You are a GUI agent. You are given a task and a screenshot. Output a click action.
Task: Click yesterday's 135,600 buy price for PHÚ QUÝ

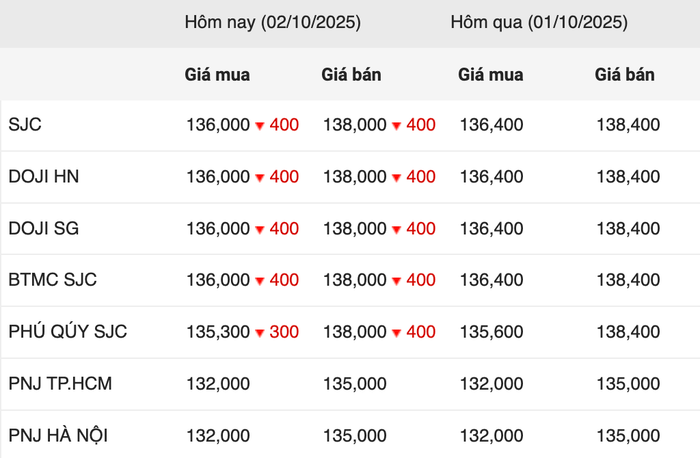pos(491,332)
